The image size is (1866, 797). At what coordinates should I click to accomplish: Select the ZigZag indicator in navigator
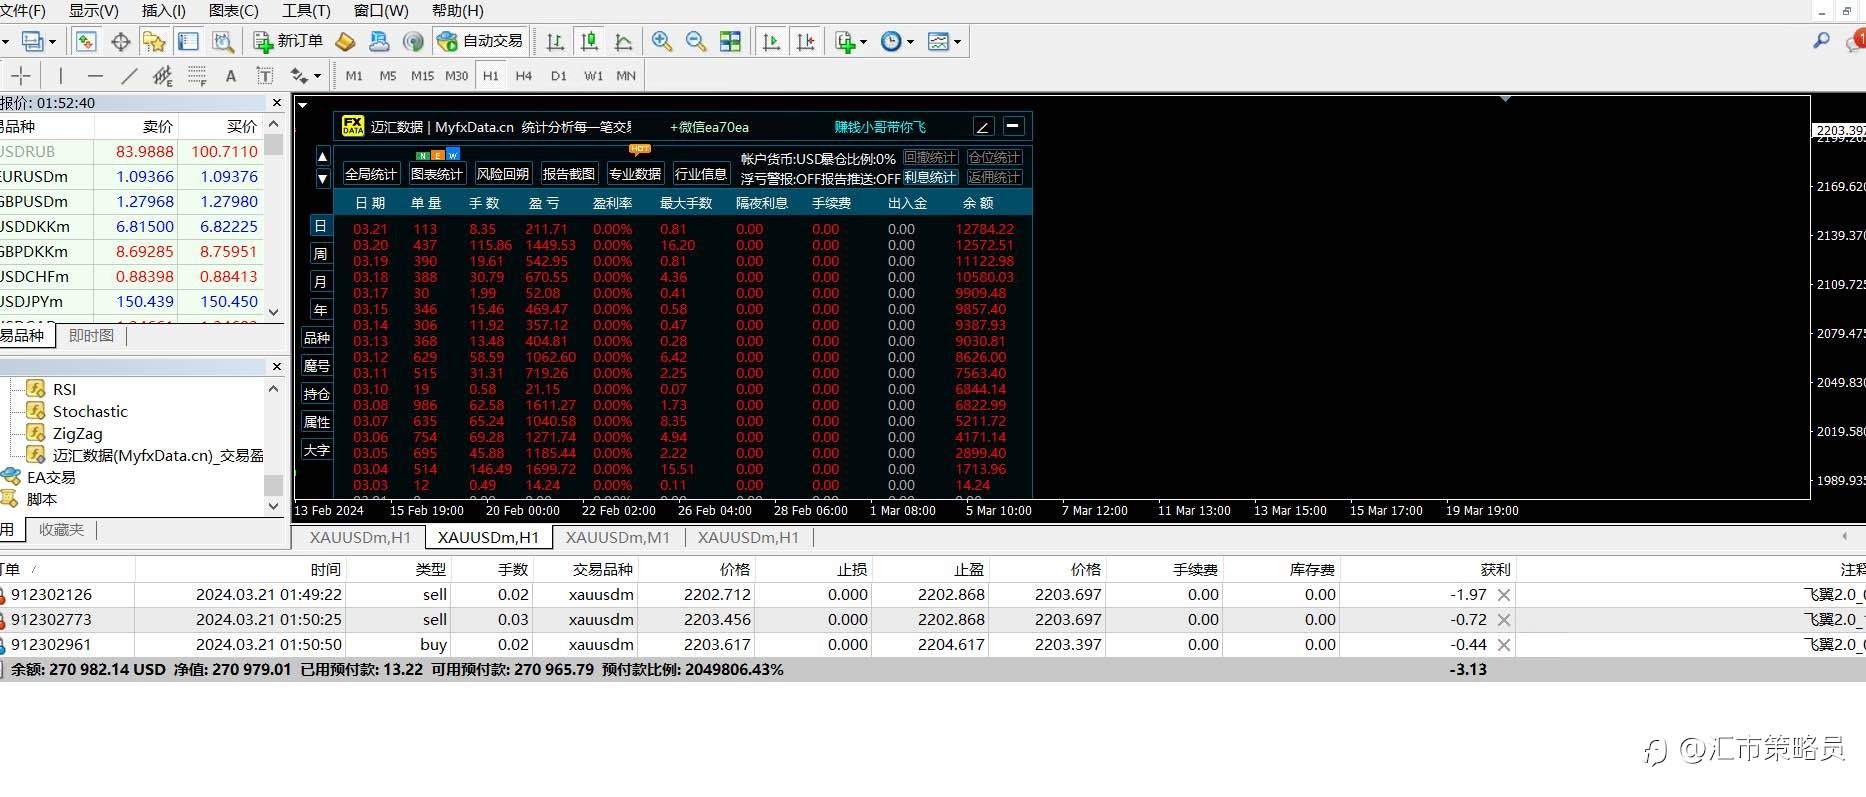[x=78, y=433]
